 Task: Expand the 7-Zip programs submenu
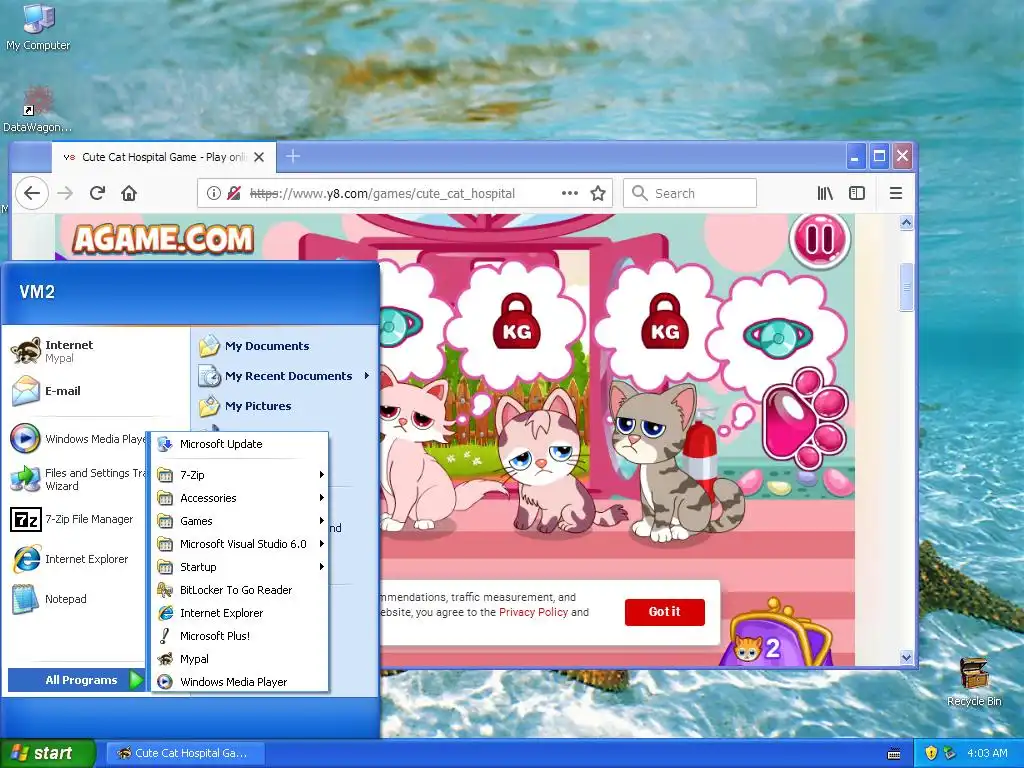point(240,475)
